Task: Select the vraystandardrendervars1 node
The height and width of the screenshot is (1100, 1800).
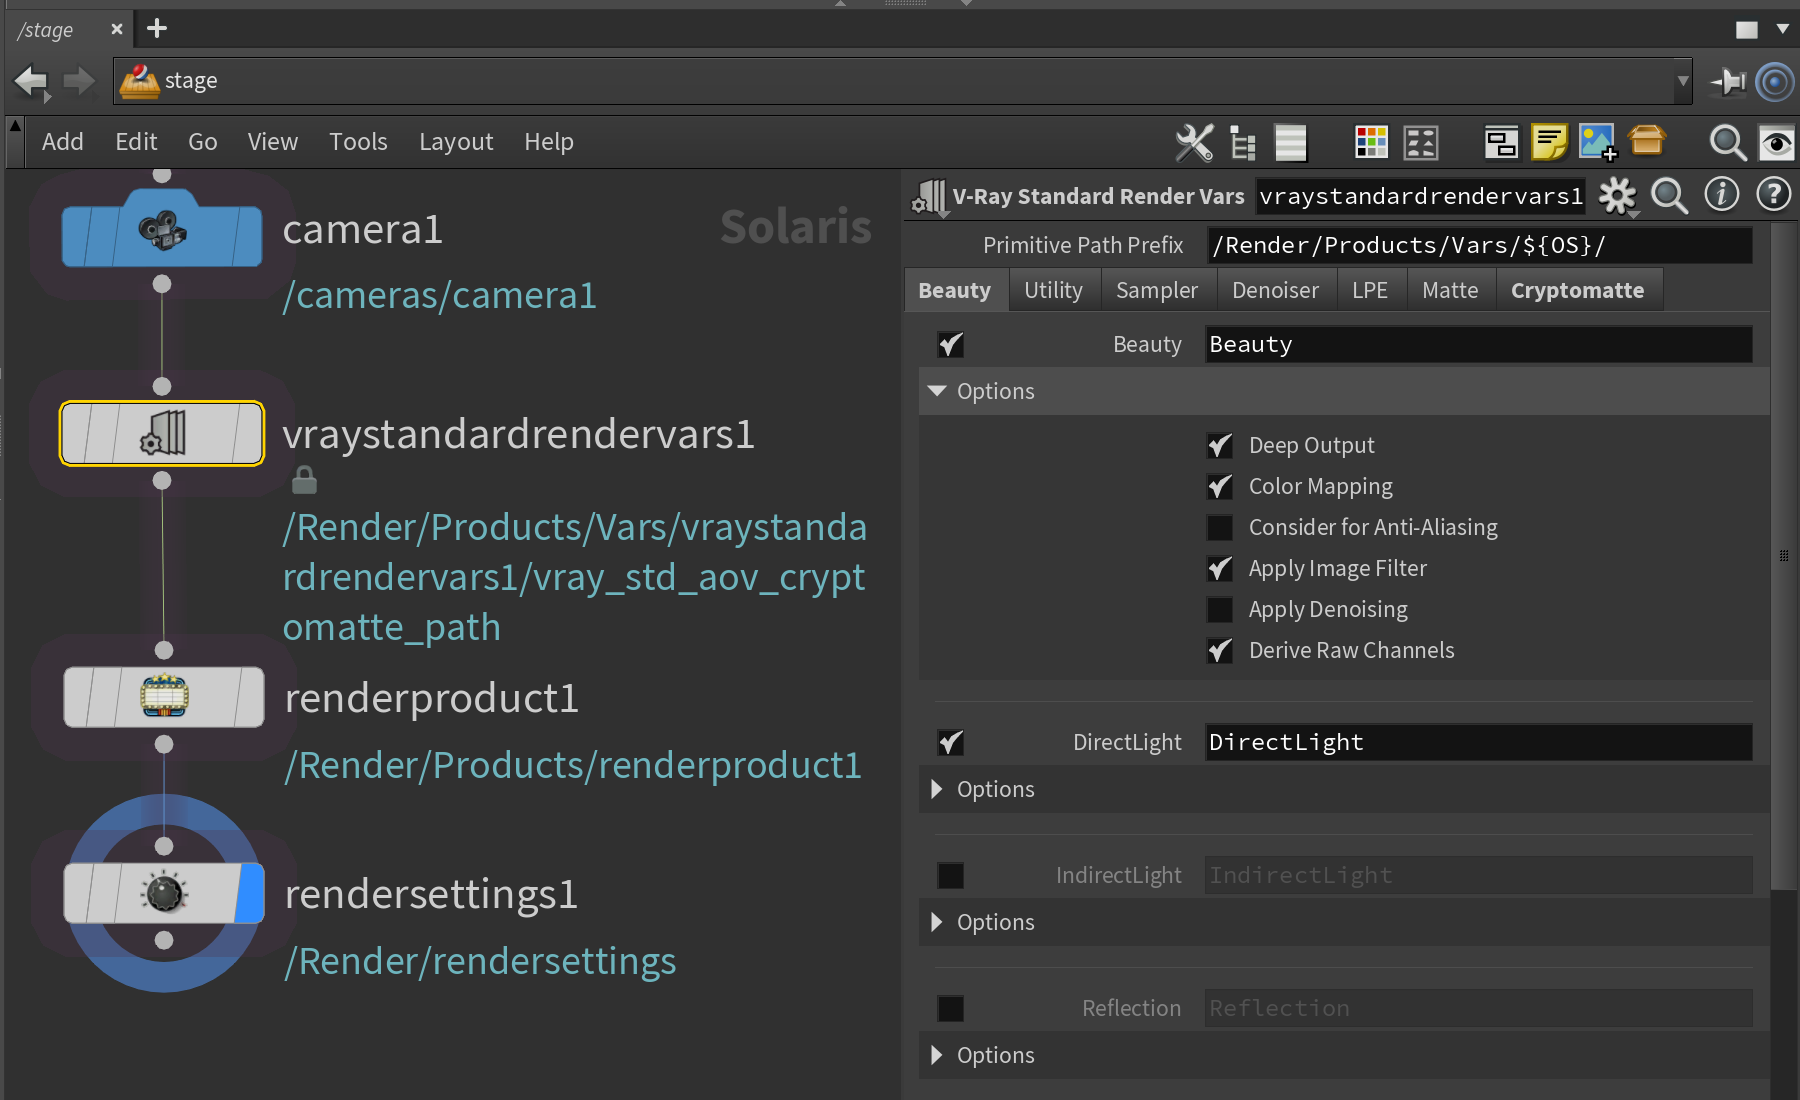Action: pyautogui.click(x=162, y=433)
